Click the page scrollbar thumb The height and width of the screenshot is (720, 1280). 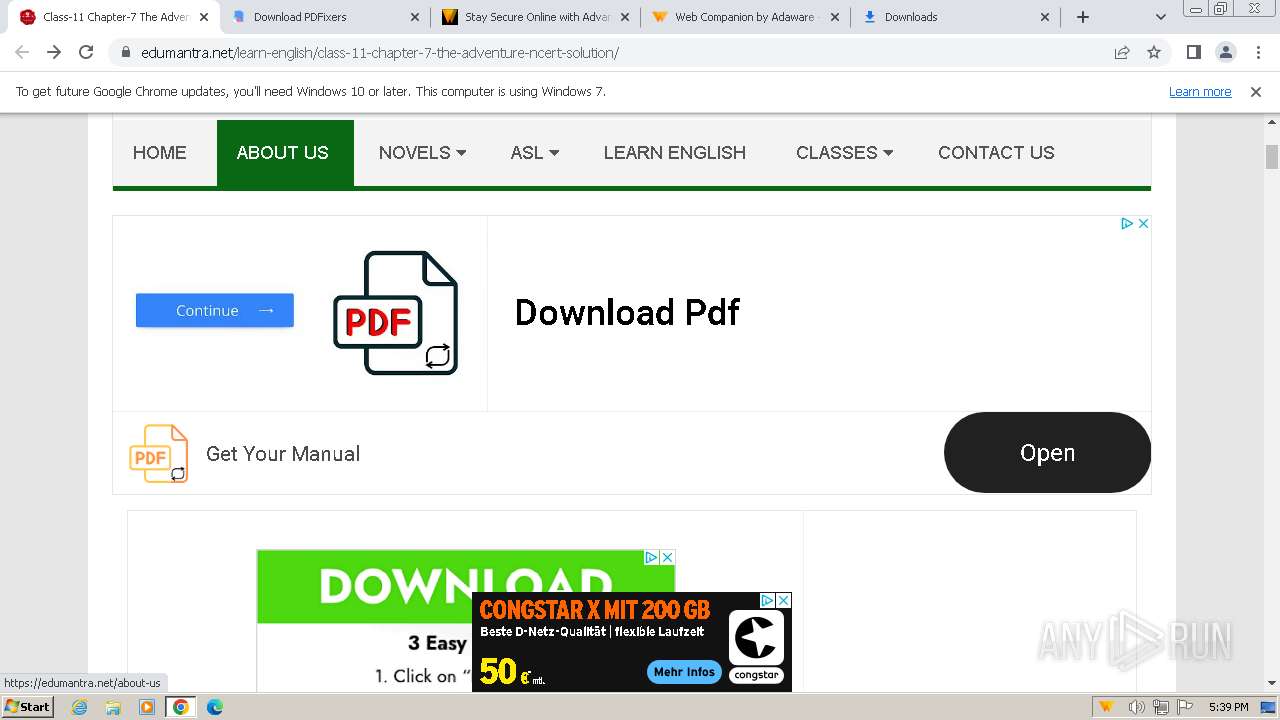pyautogui.click(x=1272, y=157)
